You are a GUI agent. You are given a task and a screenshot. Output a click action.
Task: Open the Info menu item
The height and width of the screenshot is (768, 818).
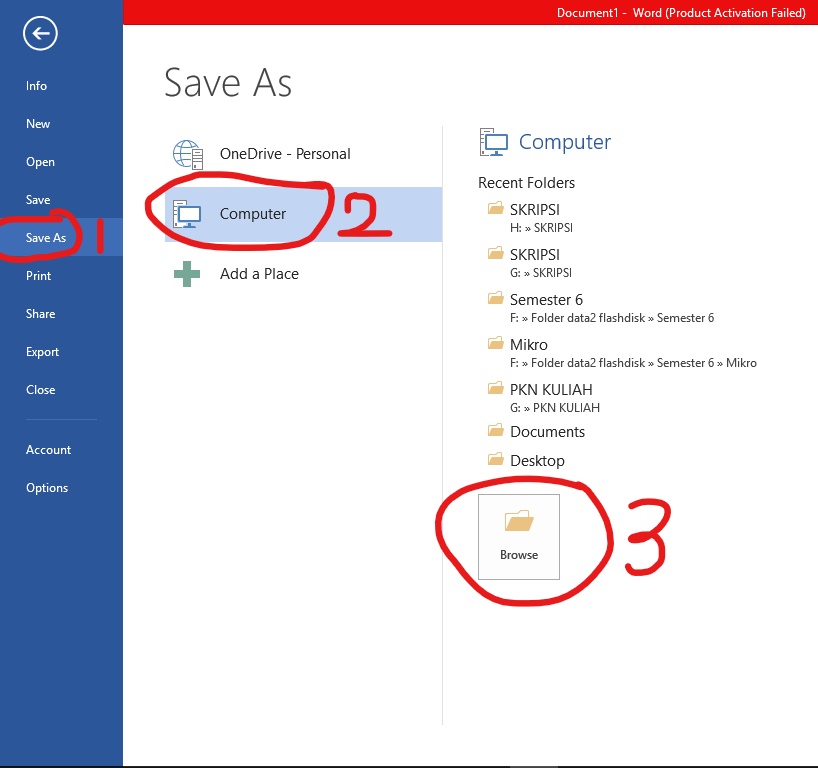point(36,86)
